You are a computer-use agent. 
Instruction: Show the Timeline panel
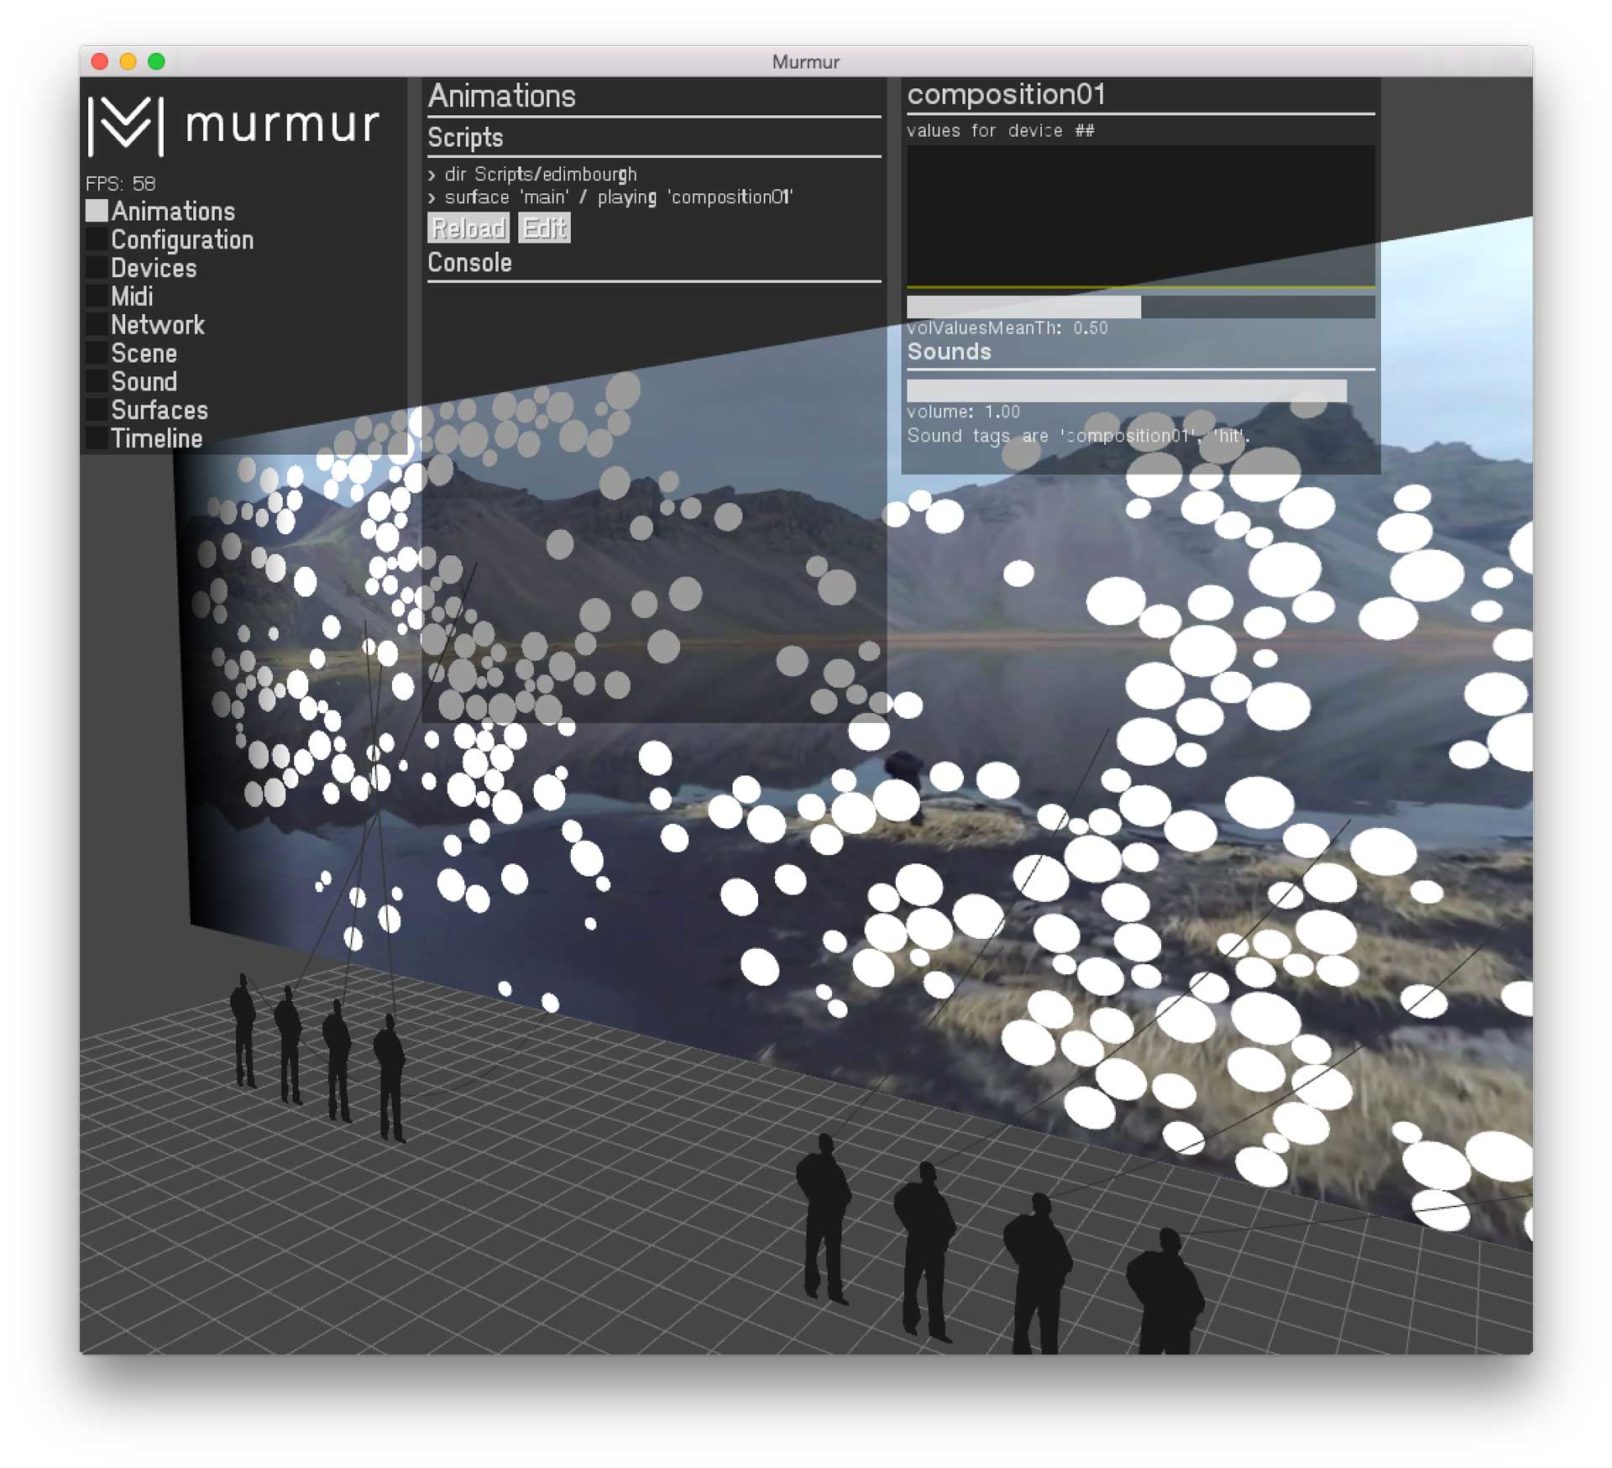pos(97,439)
